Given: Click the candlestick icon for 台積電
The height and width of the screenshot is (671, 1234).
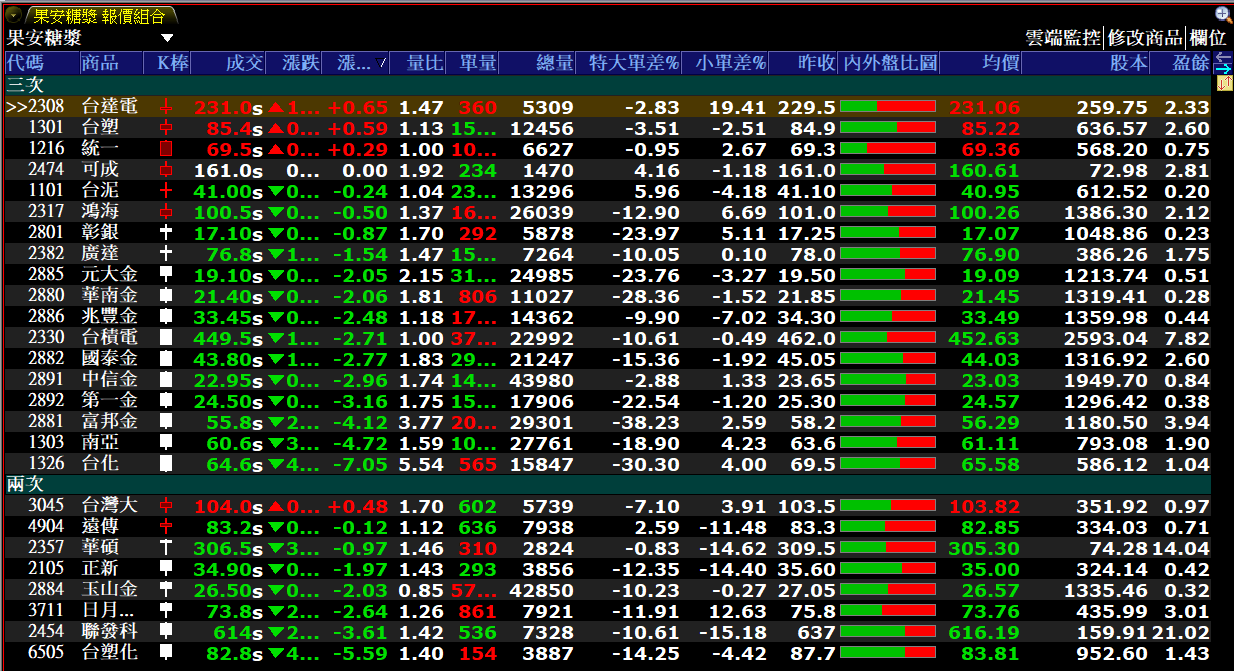Looking at the screenshot, I should tap(166, 338).
